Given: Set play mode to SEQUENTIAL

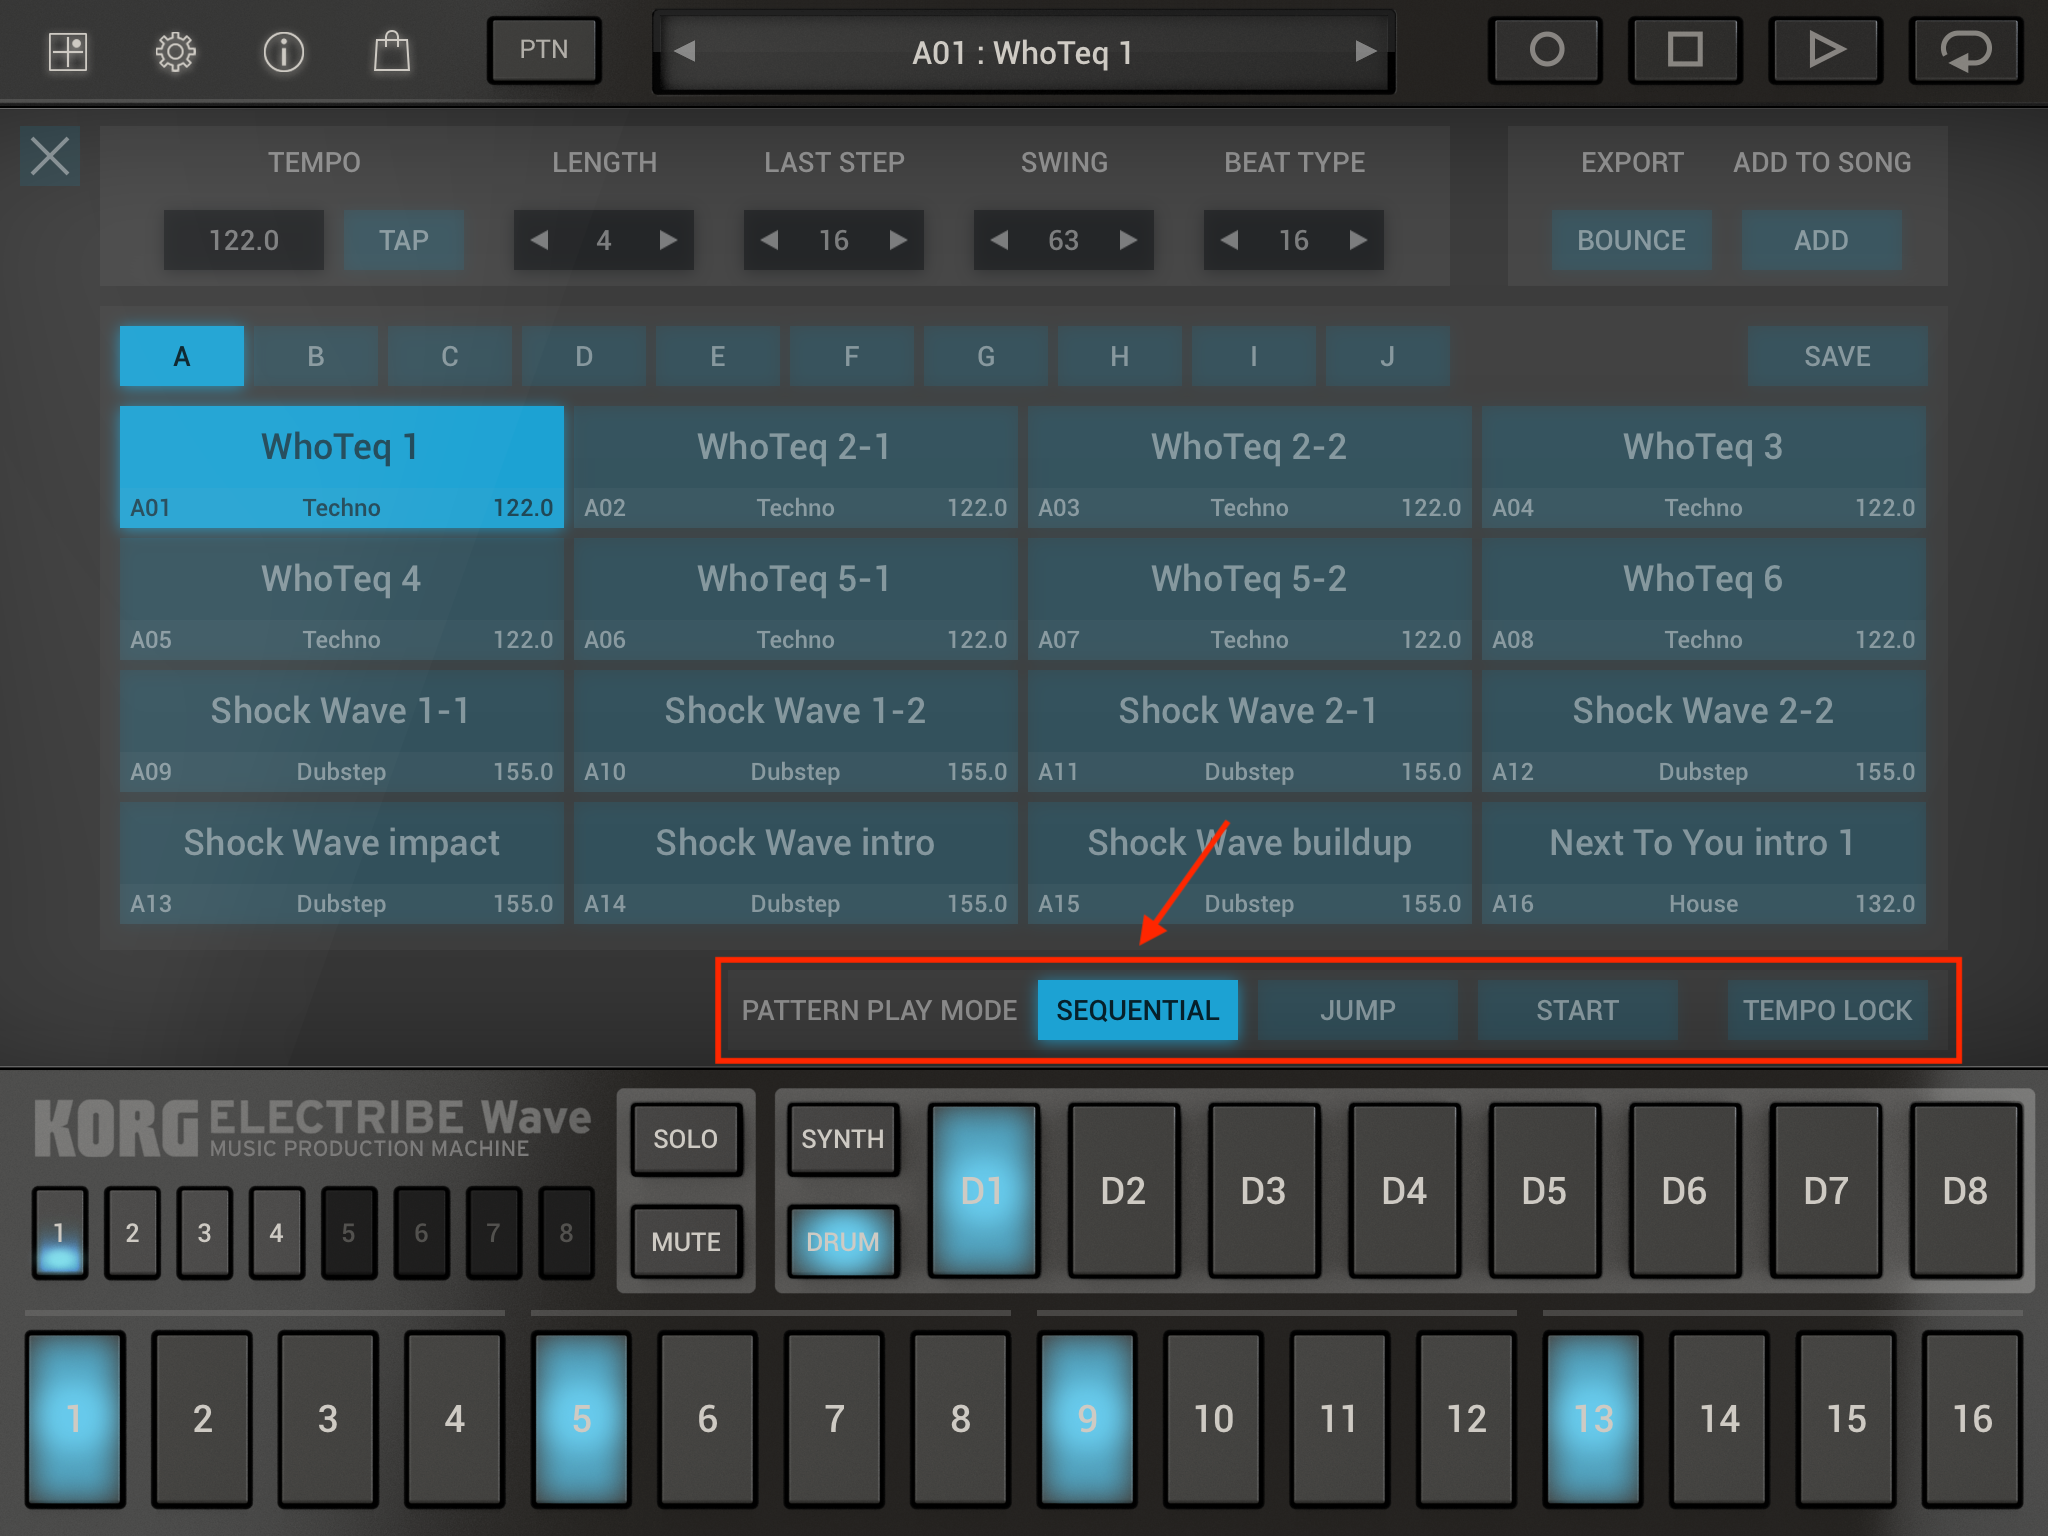Looking at the screenshot, I should tap(1138, 1010).
